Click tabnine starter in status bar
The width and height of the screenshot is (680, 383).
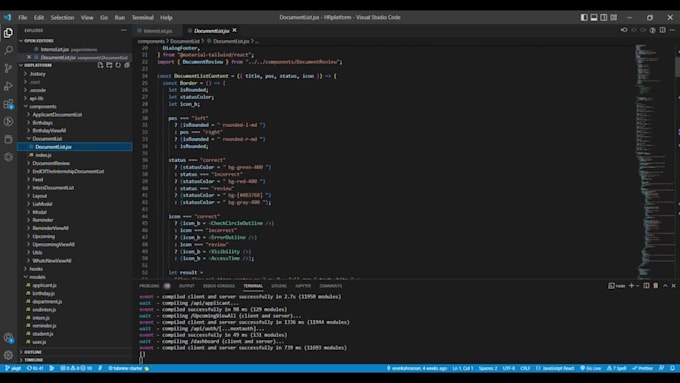click(128, 368)
